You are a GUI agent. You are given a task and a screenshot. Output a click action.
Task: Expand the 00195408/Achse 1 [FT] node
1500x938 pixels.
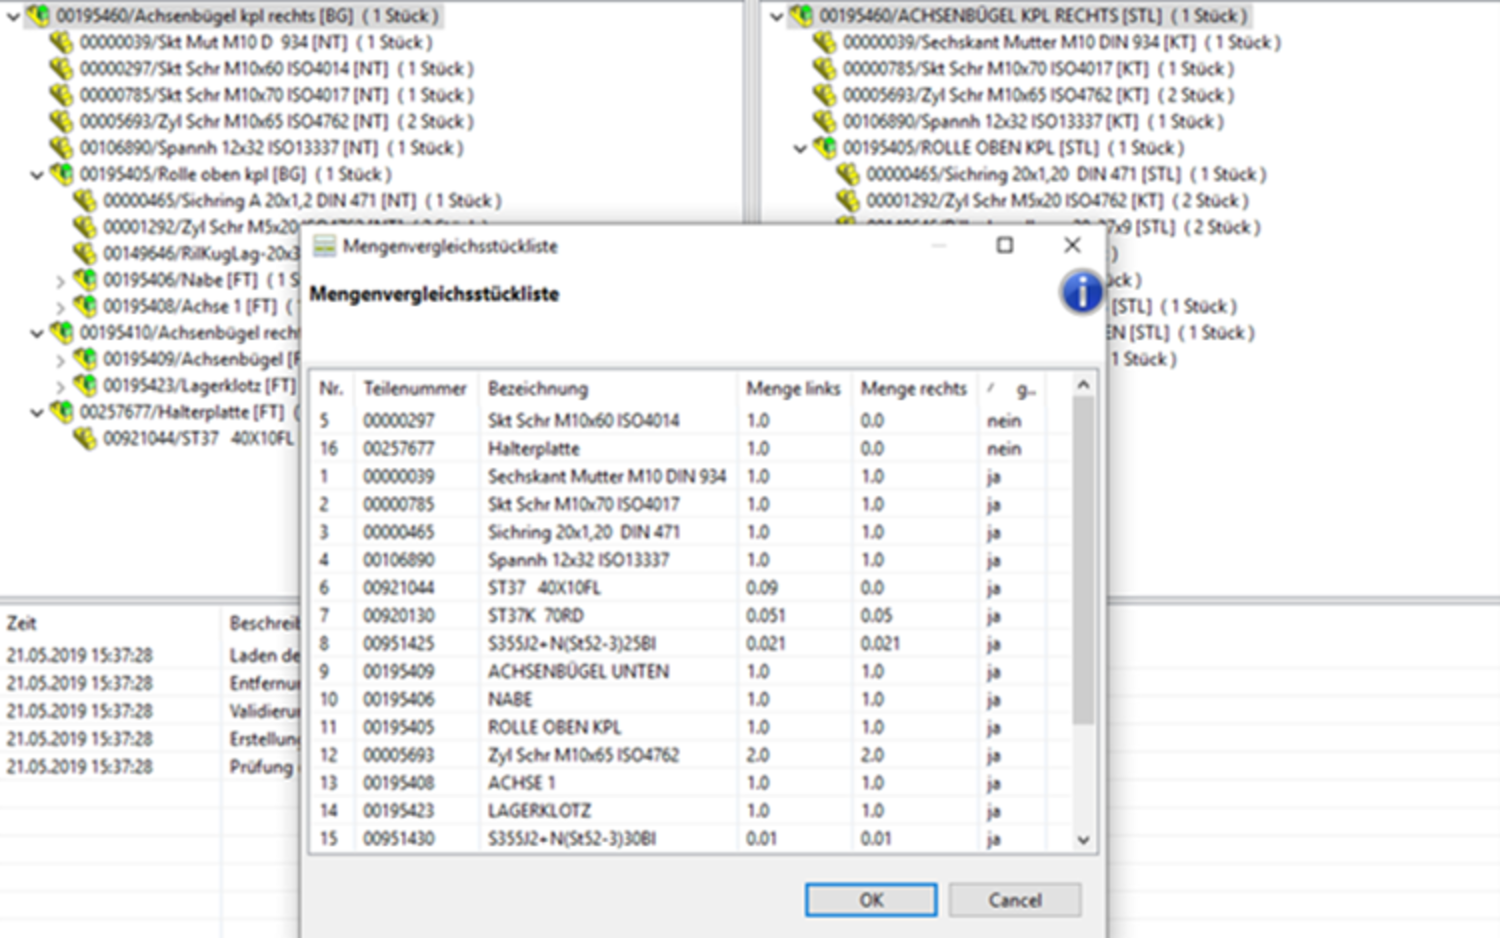[x=60, y=307]
